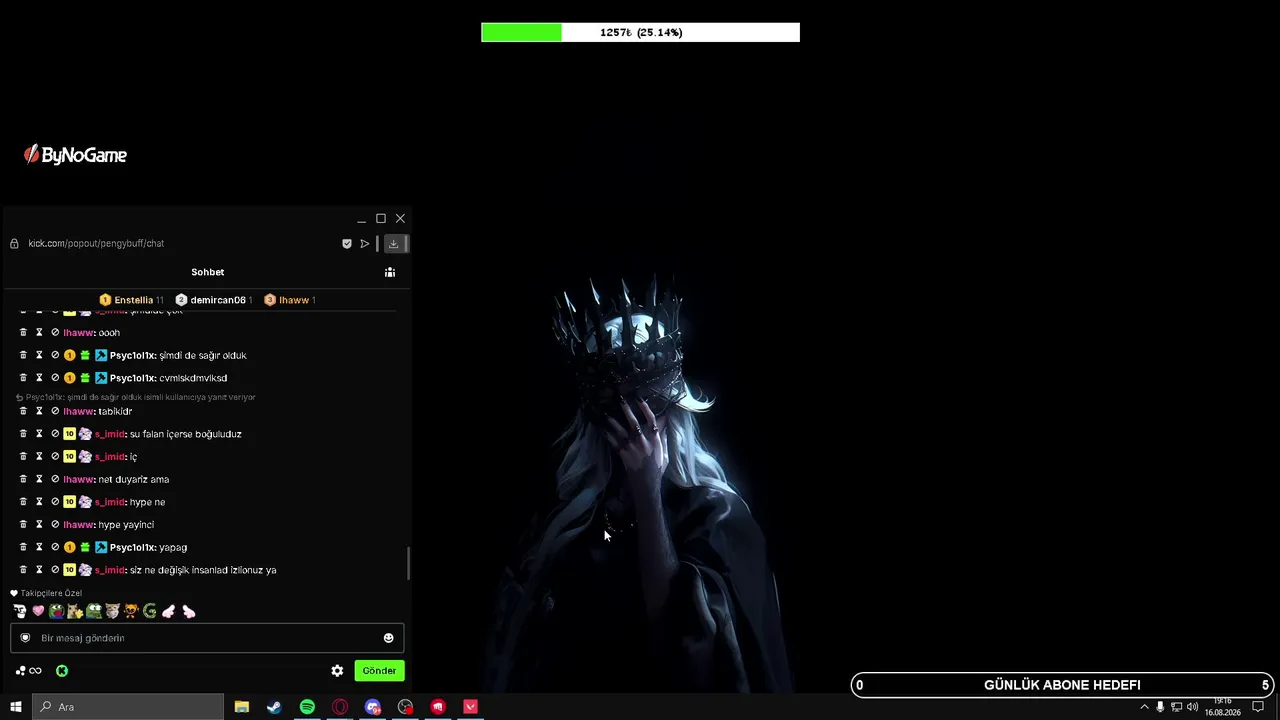Open Ihaww's leaderboard entry

coord(290,300)
